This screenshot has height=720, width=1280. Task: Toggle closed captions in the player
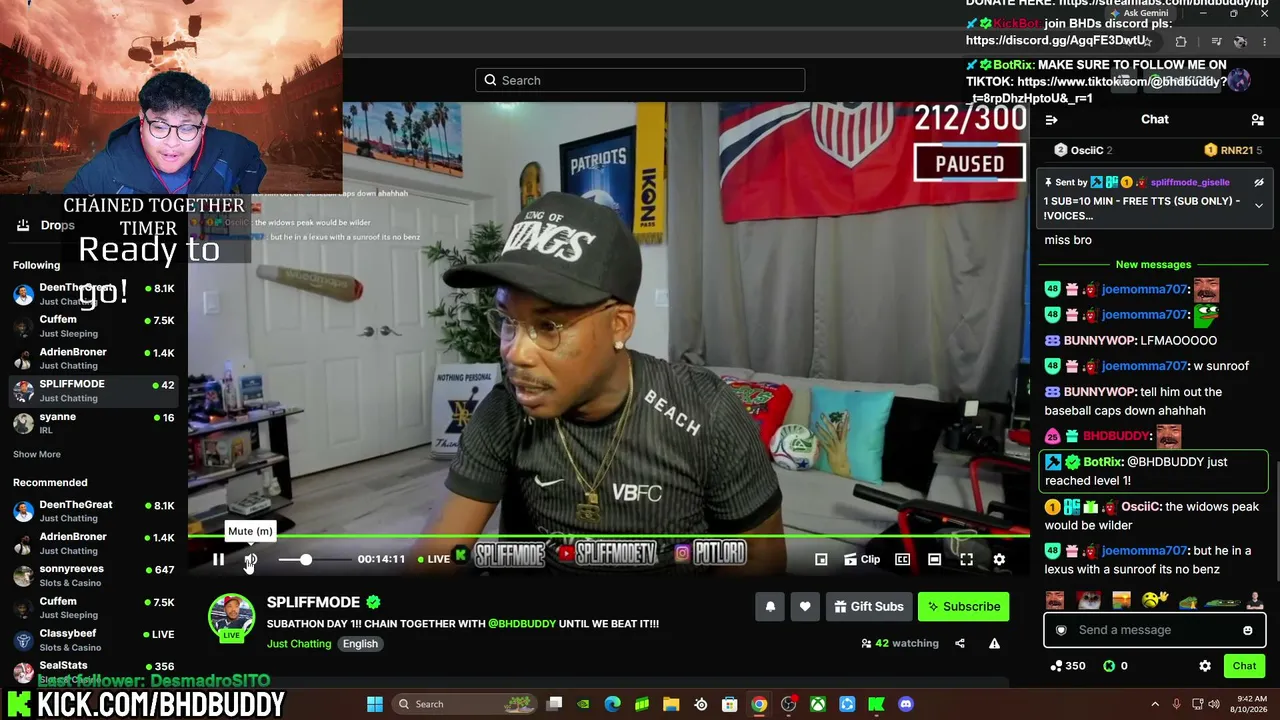point(902,560)
